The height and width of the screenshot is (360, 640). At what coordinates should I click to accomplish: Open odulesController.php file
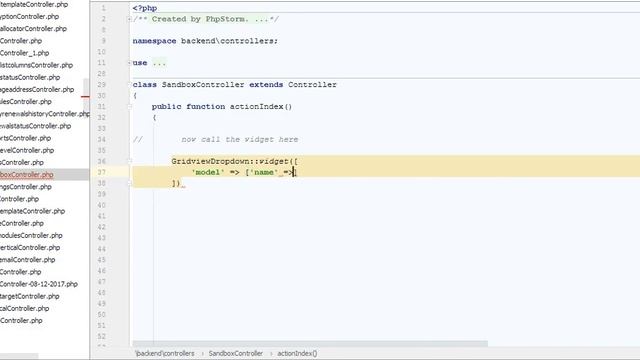point(31,236)
